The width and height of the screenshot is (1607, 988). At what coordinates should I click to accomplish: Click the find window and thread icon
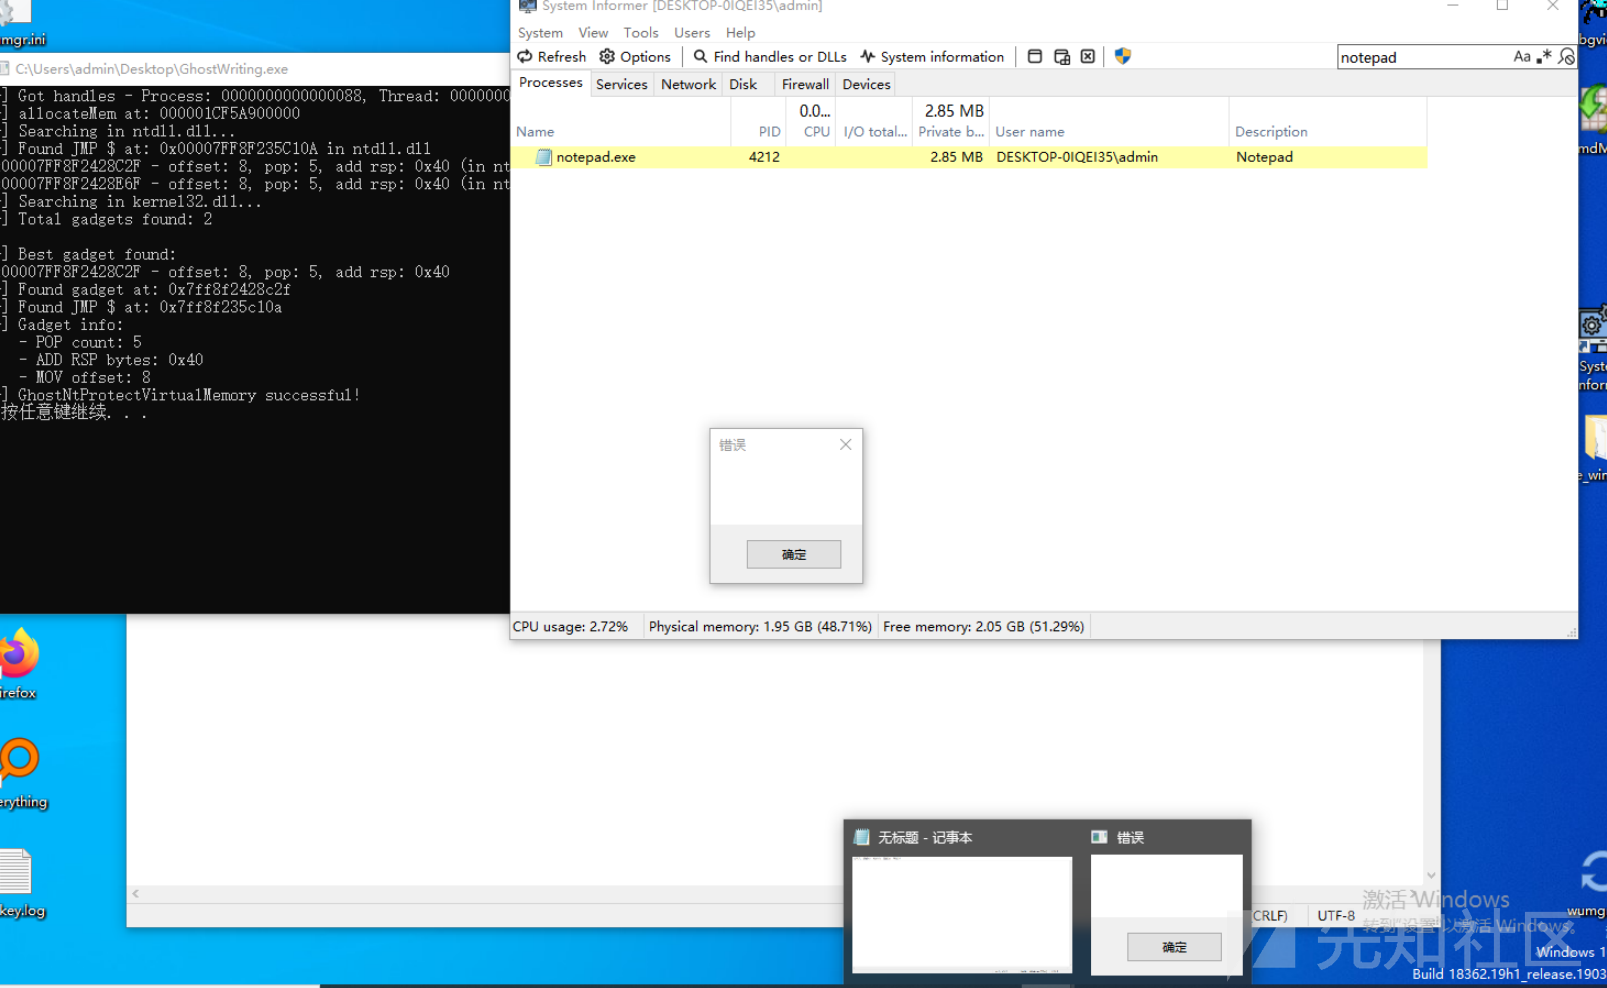[x=1062, y=57]
